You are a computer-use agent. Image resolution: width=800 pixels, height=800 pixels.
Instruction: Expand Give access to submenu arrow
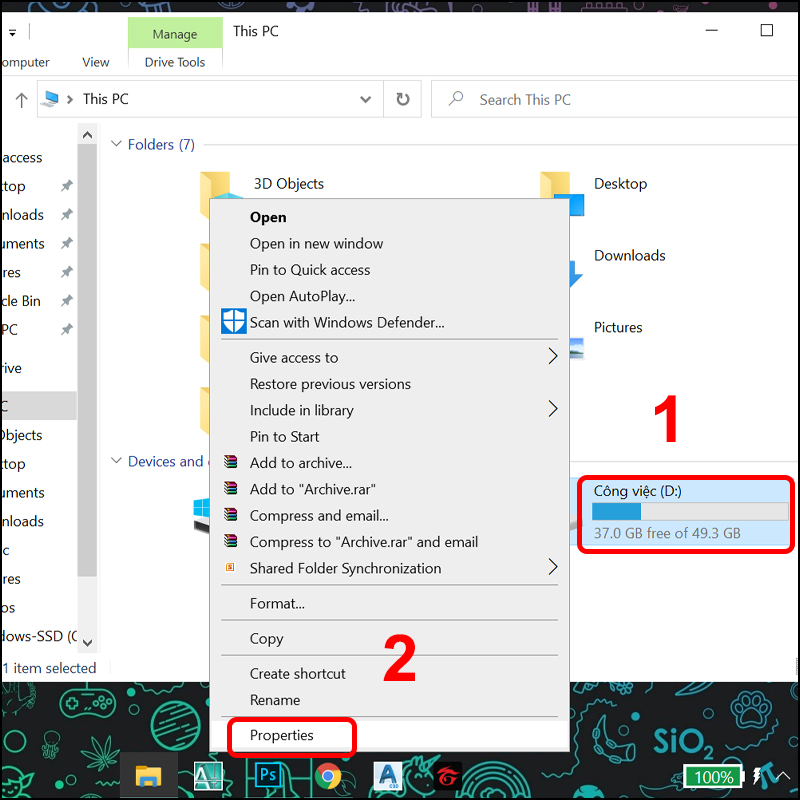(x=553, y=356)
